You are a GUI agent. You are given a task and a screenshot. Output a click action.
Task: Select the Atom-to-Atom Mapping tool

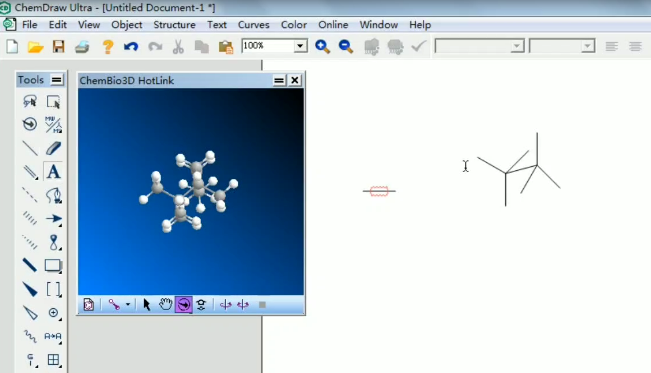pyautogui.click(x=53, y=336)
